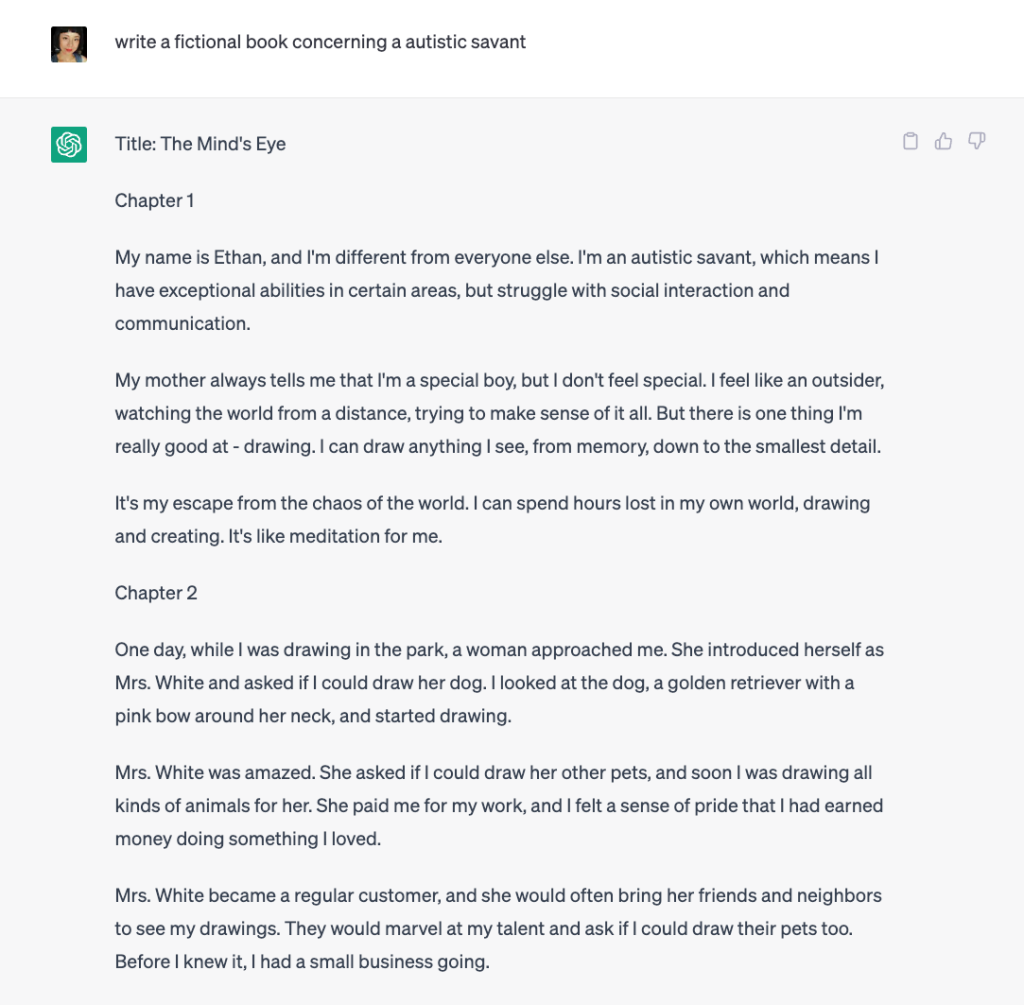The width and height of the screenshot is (1024, 1005).
Task: Click the paragraph starting "My mother always tells"
Action: 499,414
